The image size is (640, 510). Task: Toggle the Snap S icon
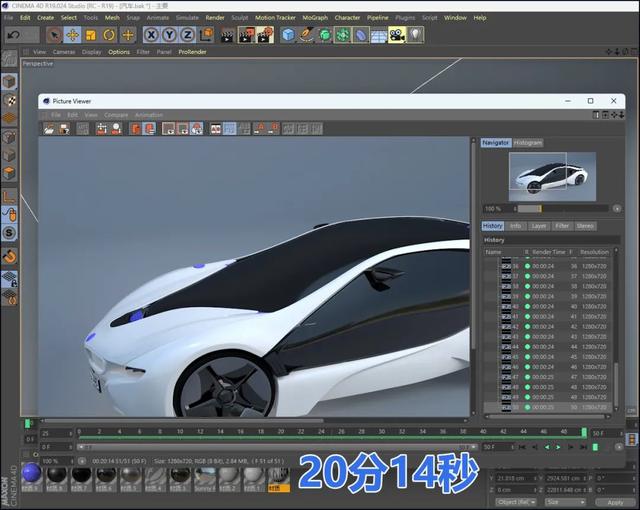tap(9, 233)
